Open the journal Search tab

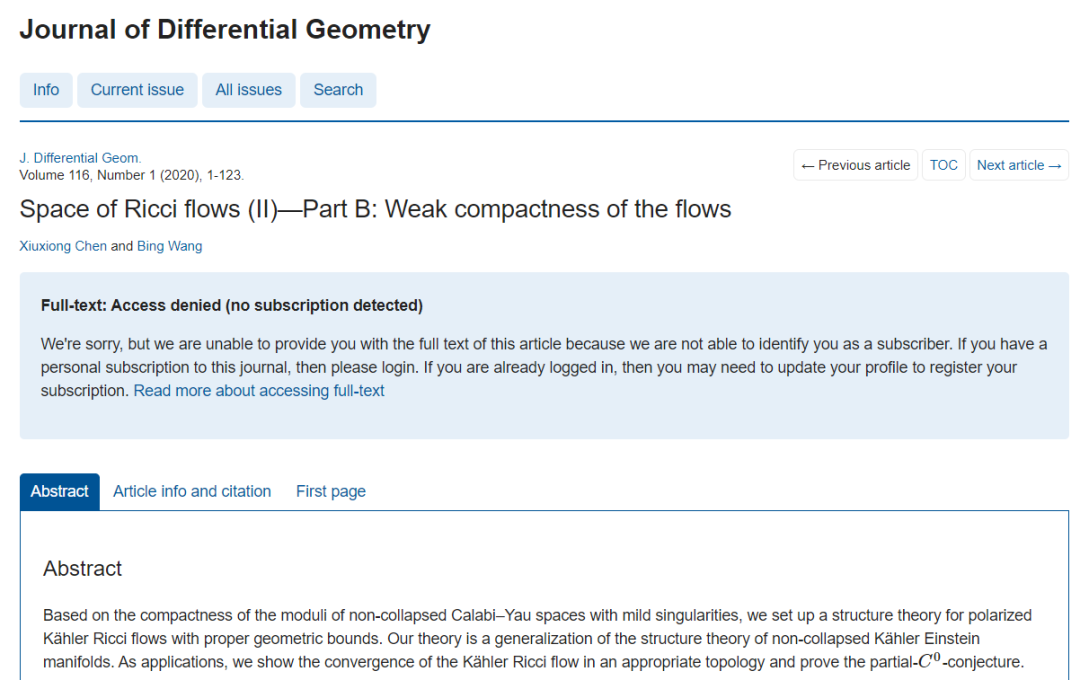point(338,90)
